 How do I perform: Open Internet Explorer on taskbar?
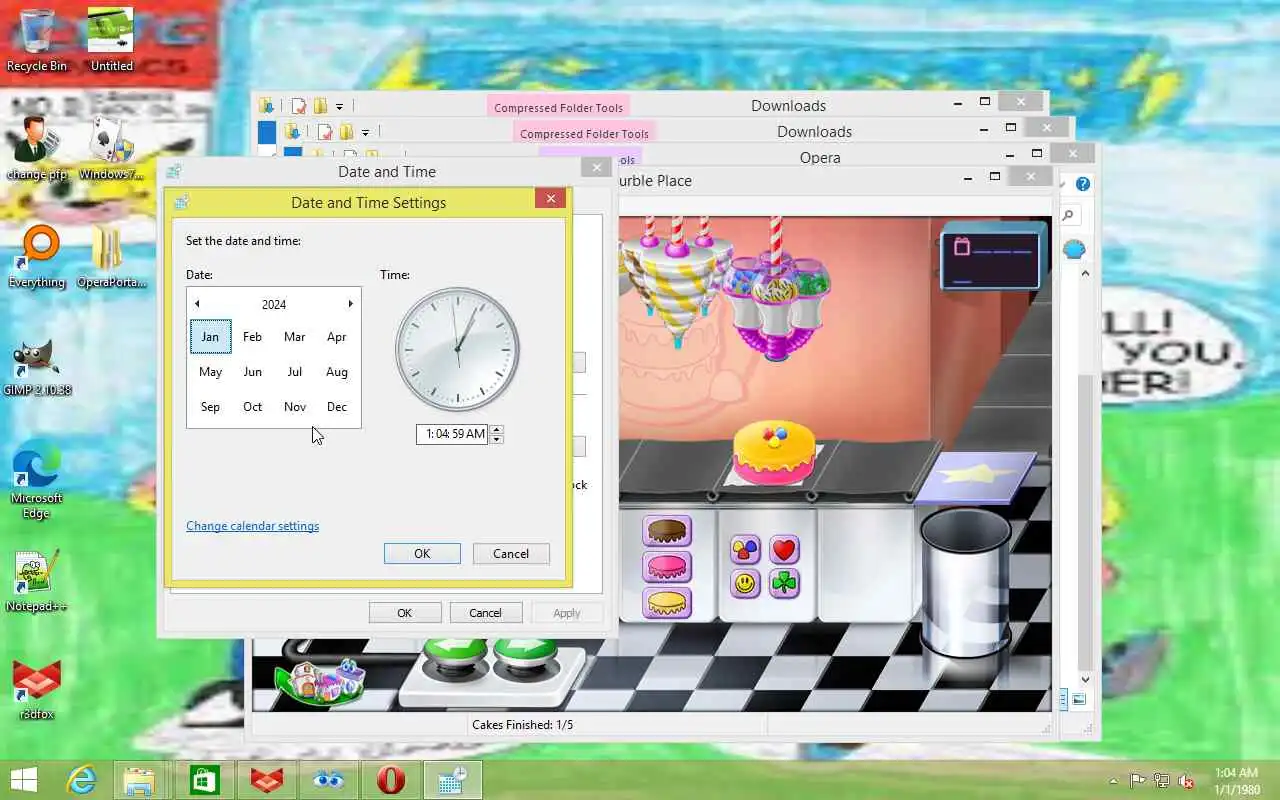click(82, 780)
